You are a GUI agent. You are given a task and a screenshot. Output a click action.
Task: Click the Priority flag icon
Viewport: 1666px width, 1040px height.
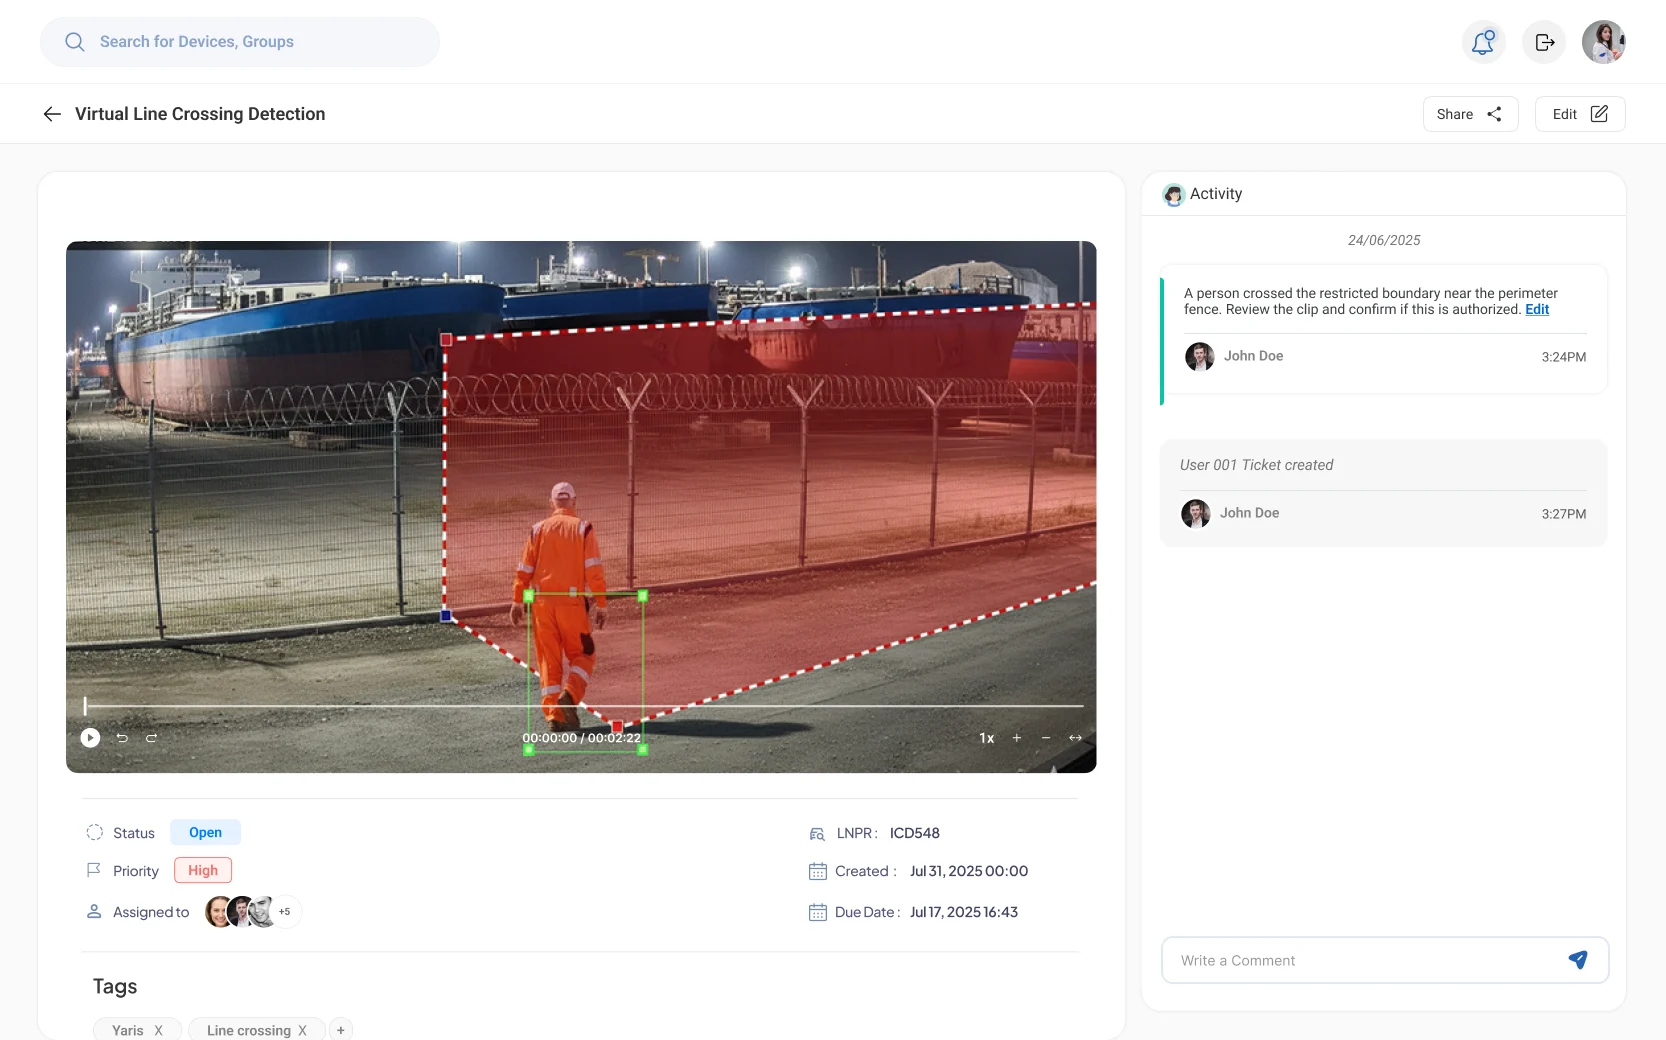click(94, 870)
